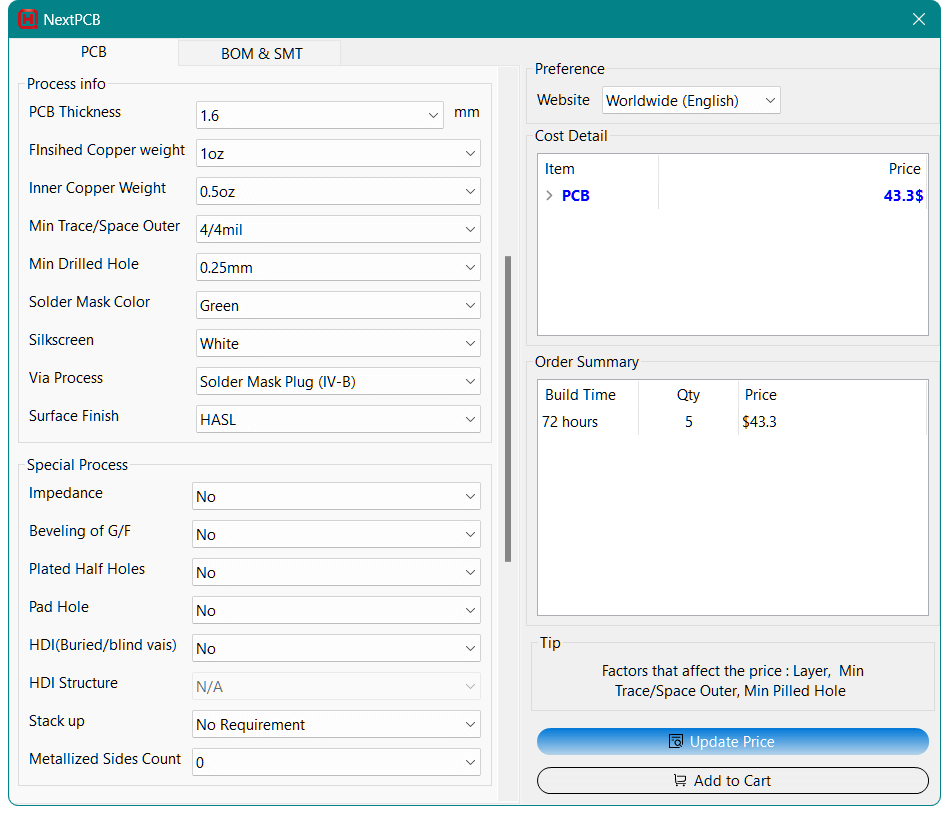Screen dimensions: 949x814
Task: Close the NextPCB window
Action: tap(919, 19)
